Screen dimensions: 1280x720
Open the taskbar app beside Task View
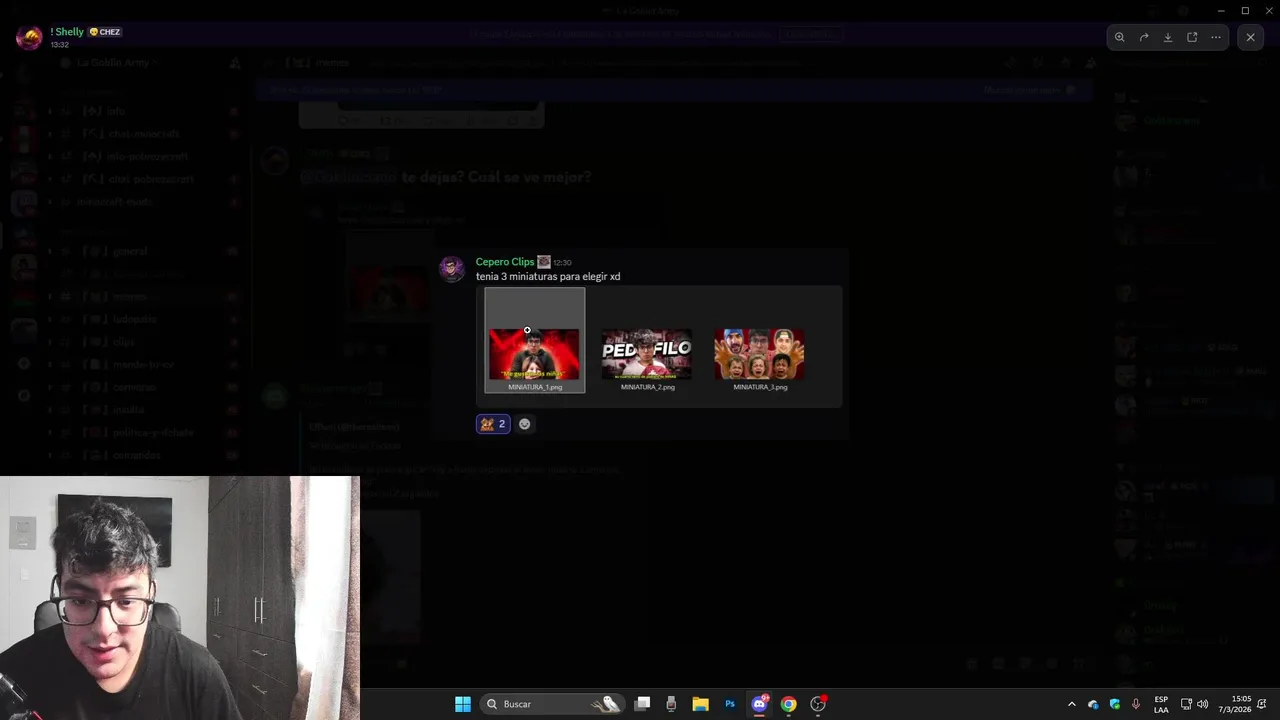point(671,704)
